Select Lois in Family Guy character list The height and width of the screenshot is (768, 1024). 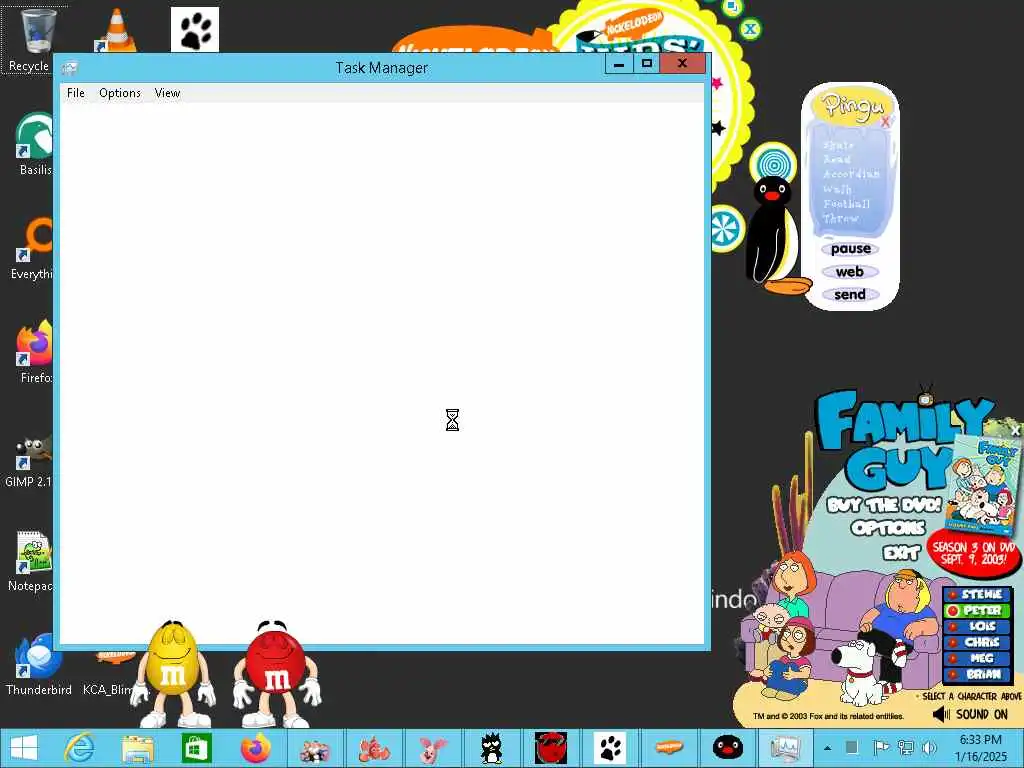point(978,626)
